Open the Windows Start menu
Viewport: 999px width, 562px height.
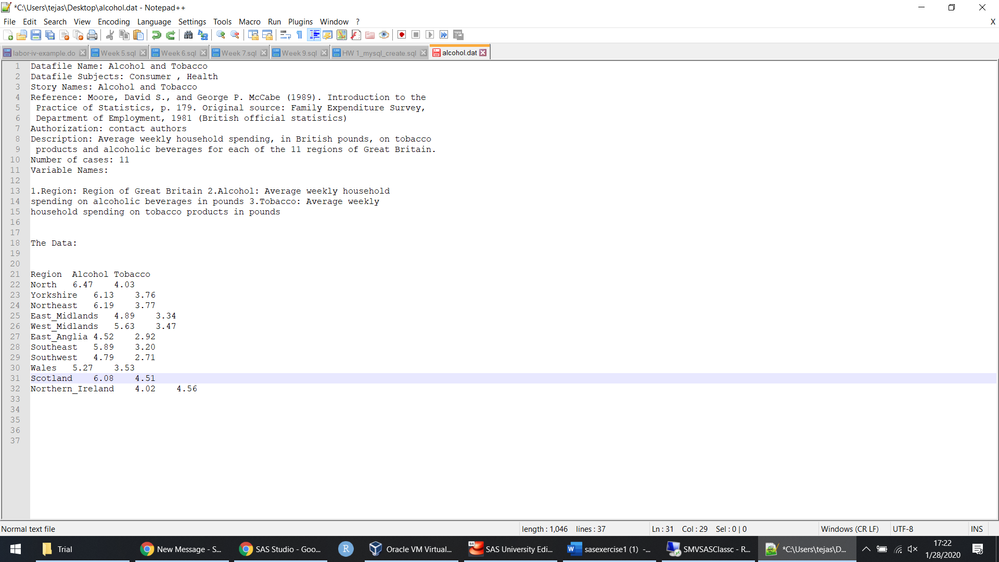(15, 549)
